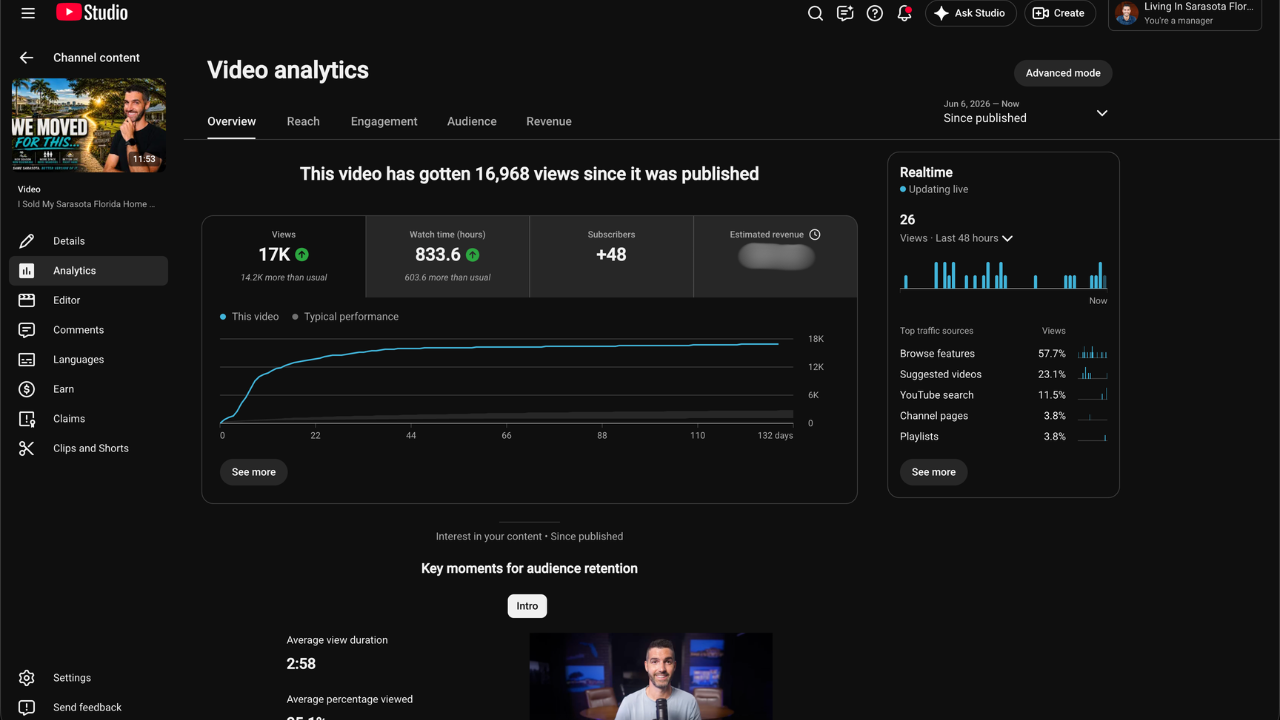Open the hamburger navigation menu

(28, 13)
